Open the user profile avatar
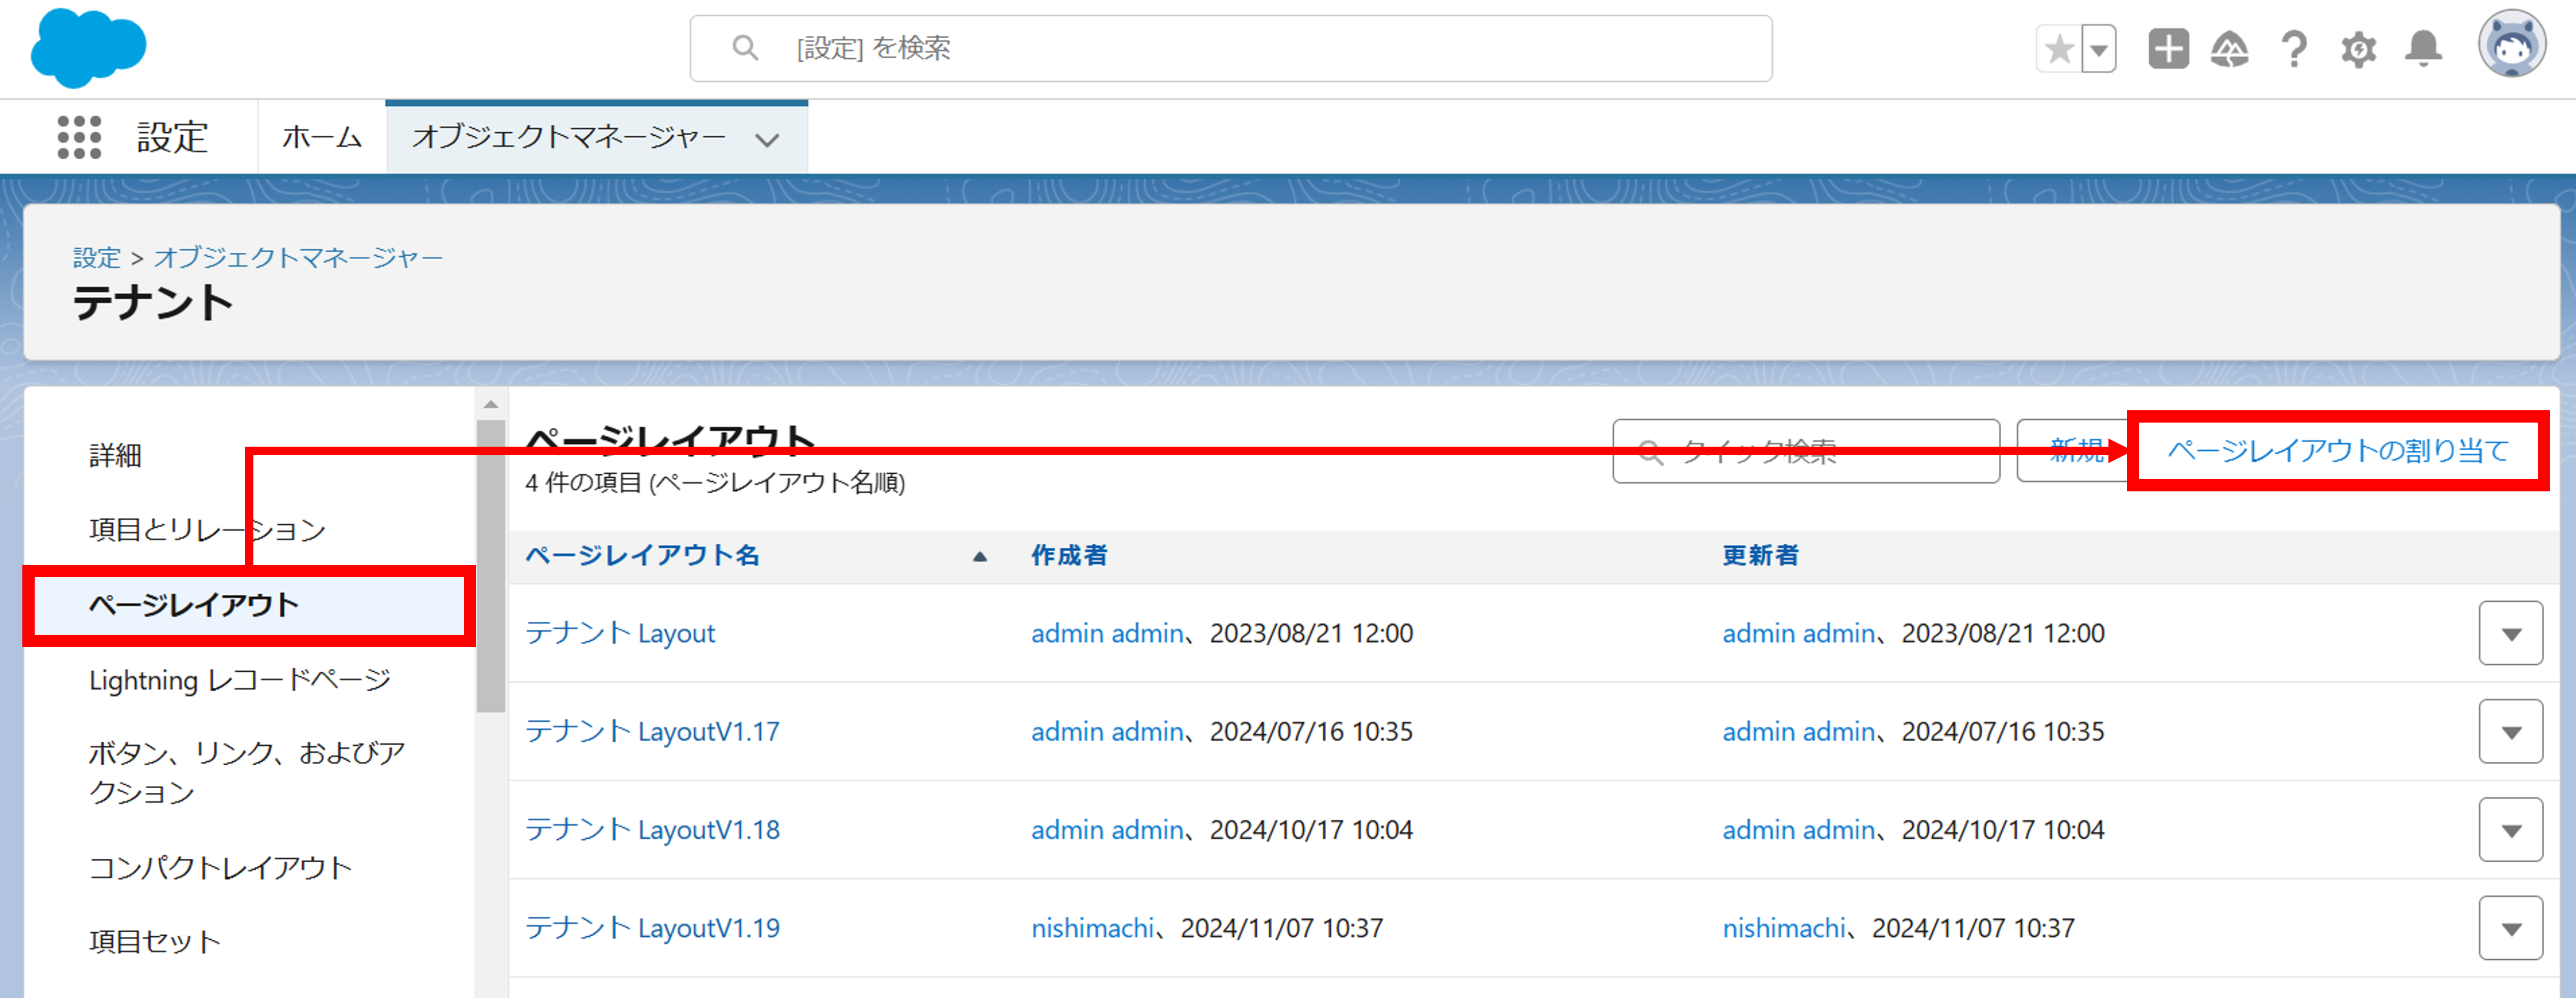The height and width of the screenshot is (998, 2576). pyautogui.click(x=2511, y=45)
